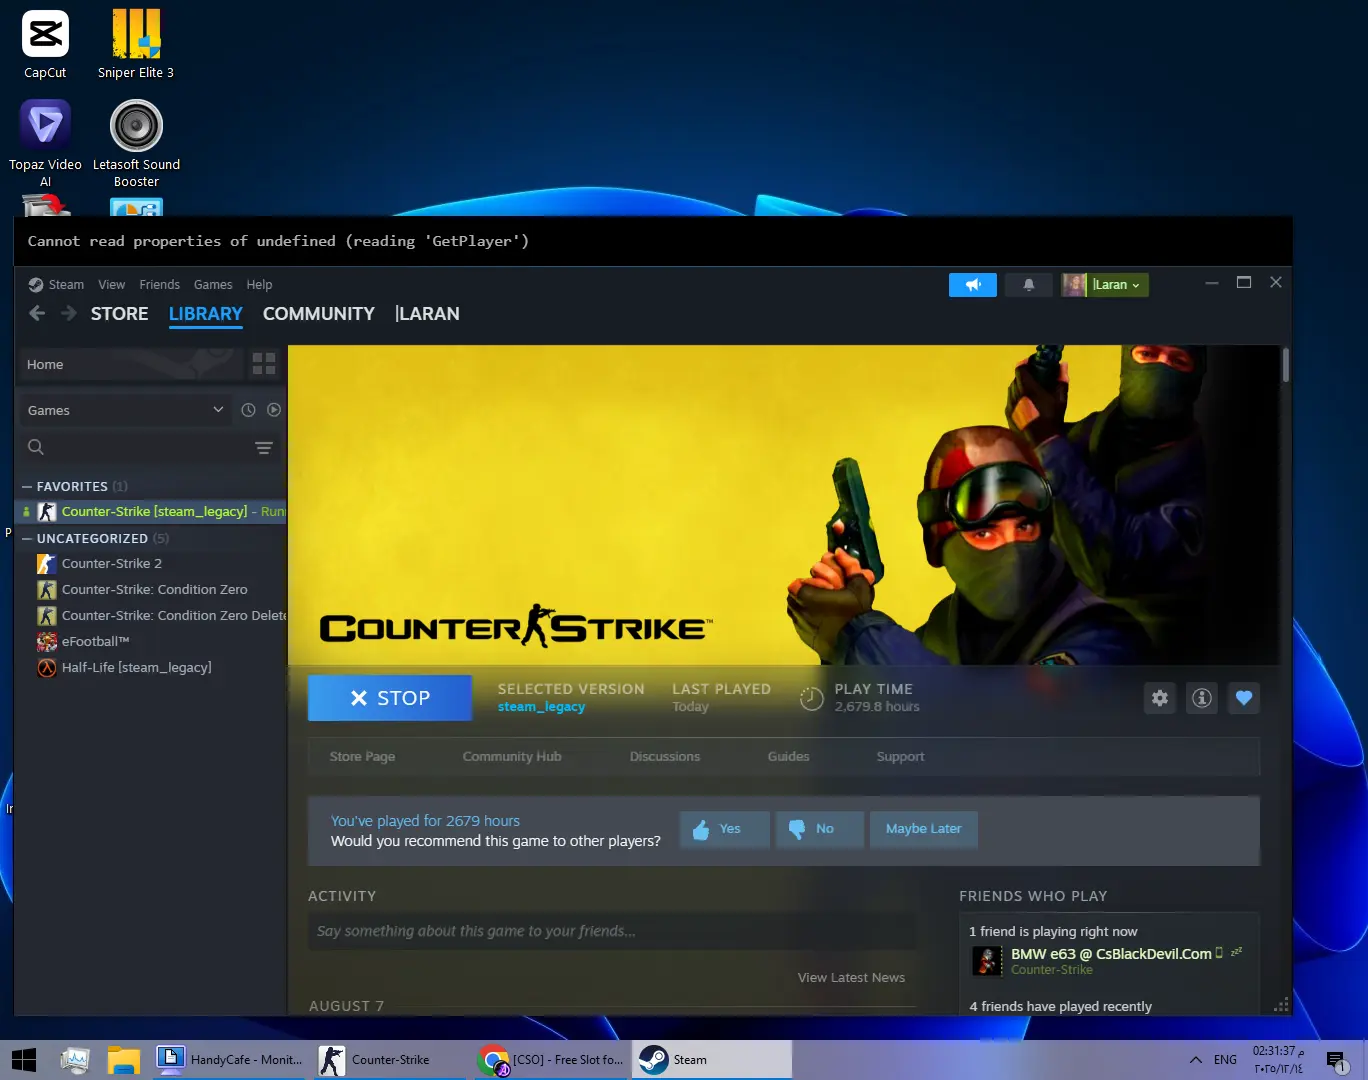Go forward with the Steam forward arrow

click(69, 313)
